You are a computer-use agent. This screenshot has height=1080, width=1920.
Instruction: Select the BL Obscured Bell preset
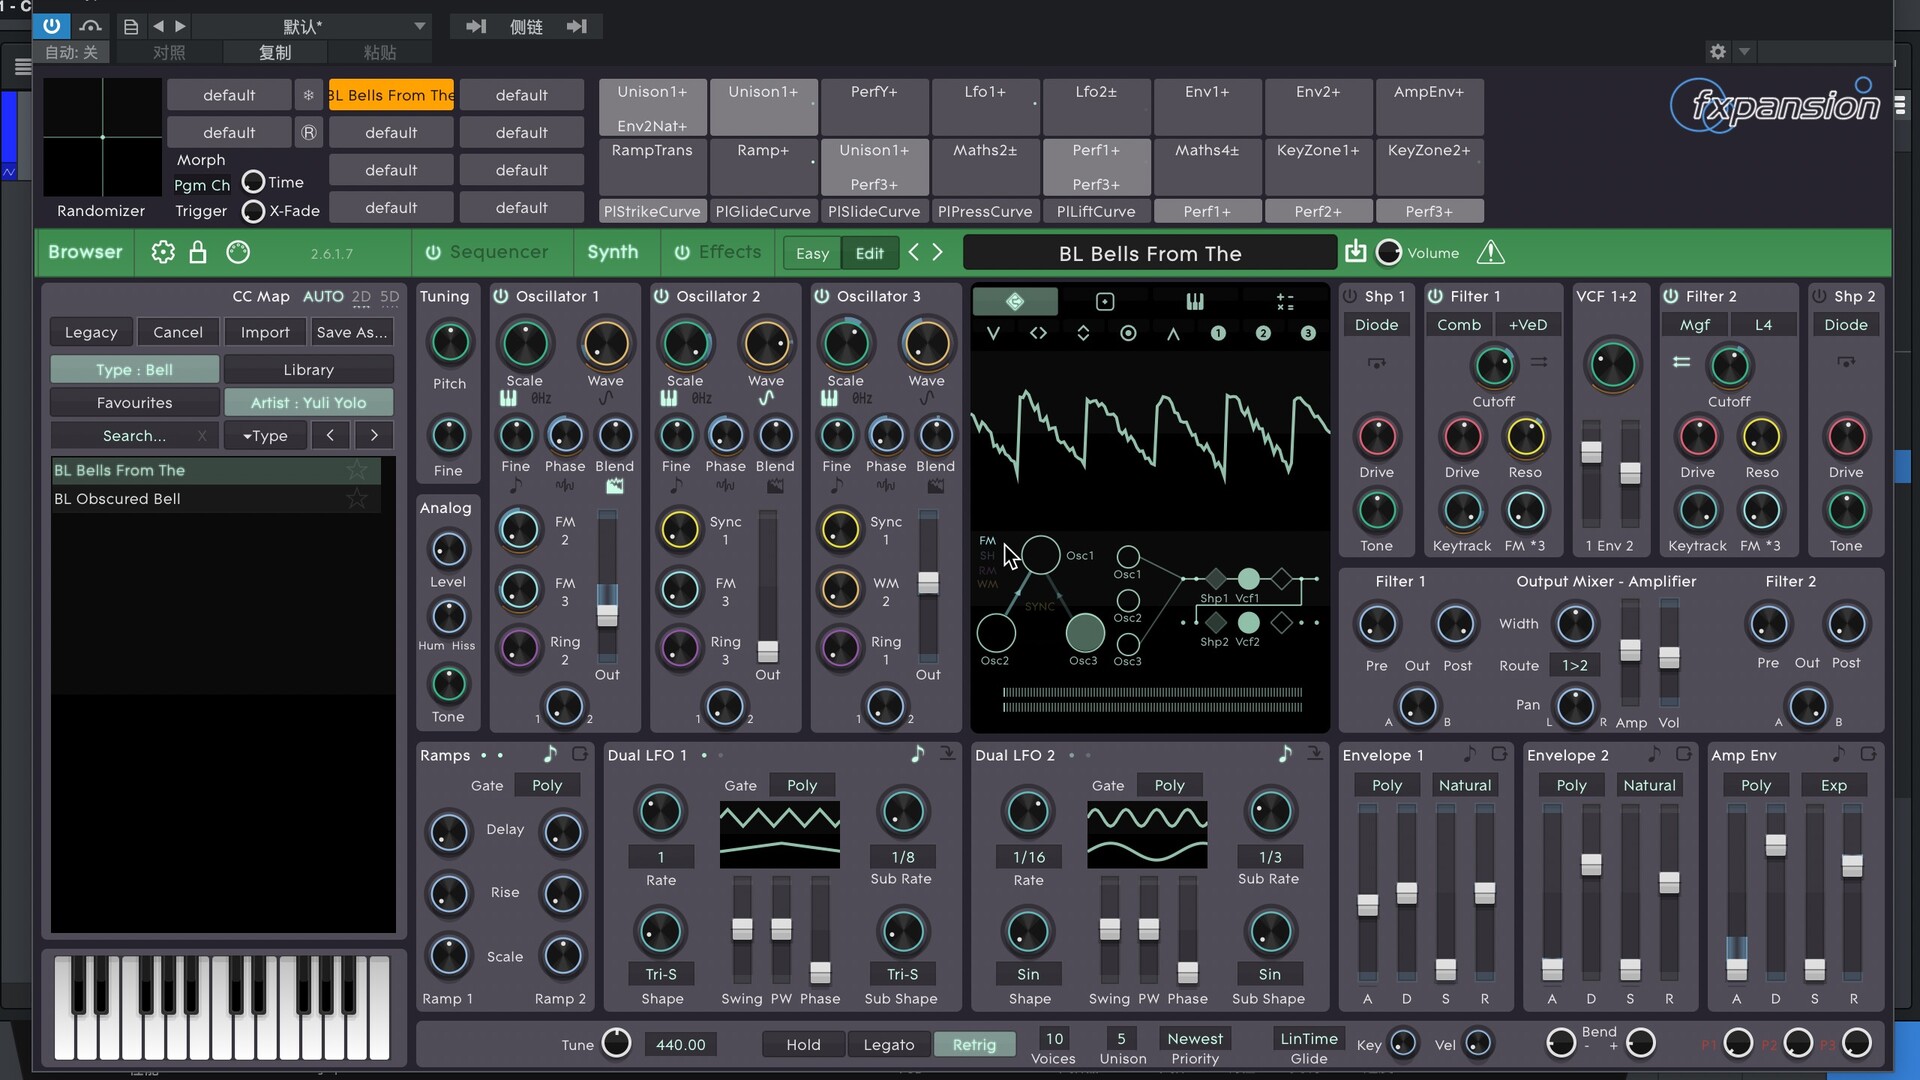pyautogui.click(x=217, y=498)
